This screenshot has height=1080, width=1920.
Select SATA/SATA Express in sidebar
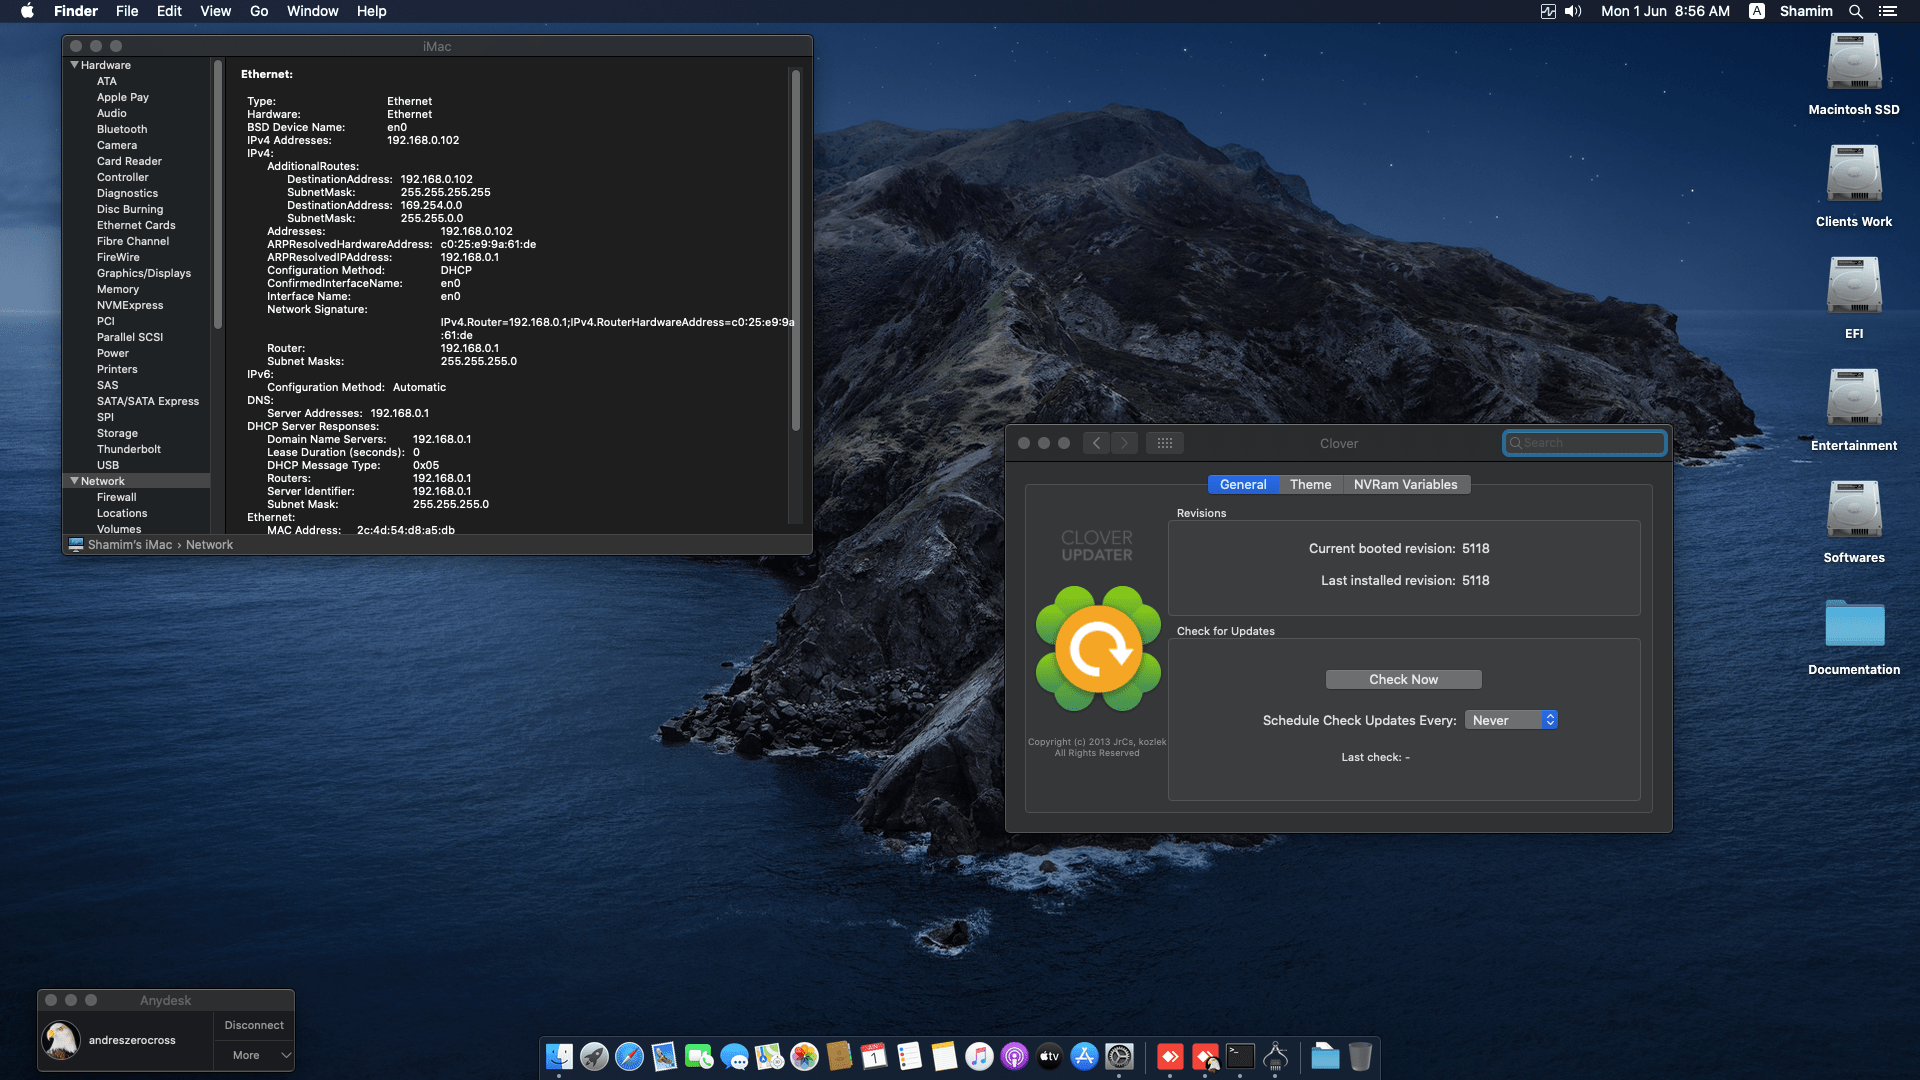point(148,401)
